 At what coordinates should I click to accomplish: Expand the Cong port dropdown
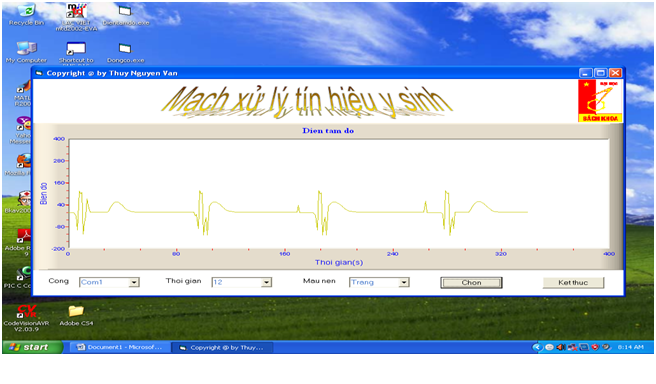133,282
